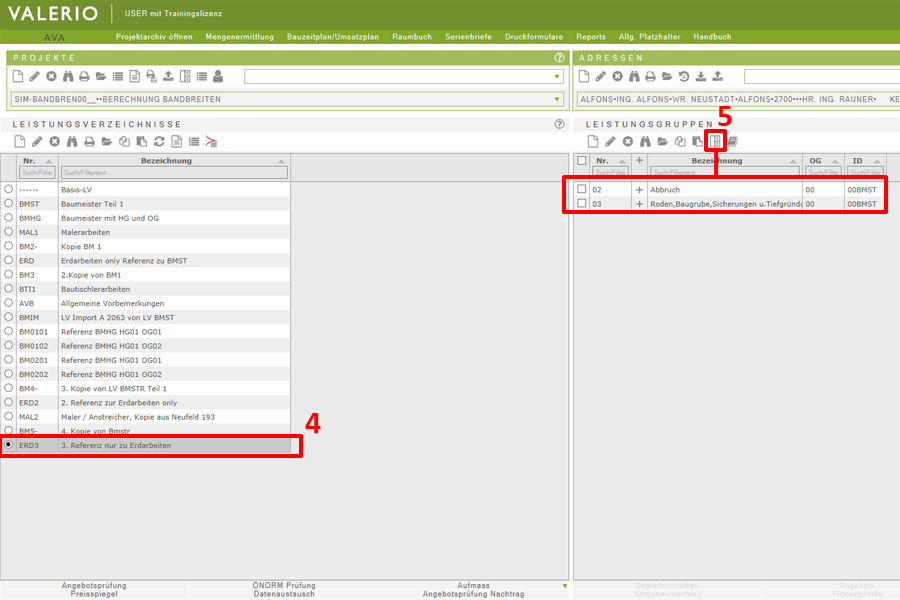Expand row 03 with its plus sign
The image size is (900, 600).
[x=639, y=203]
